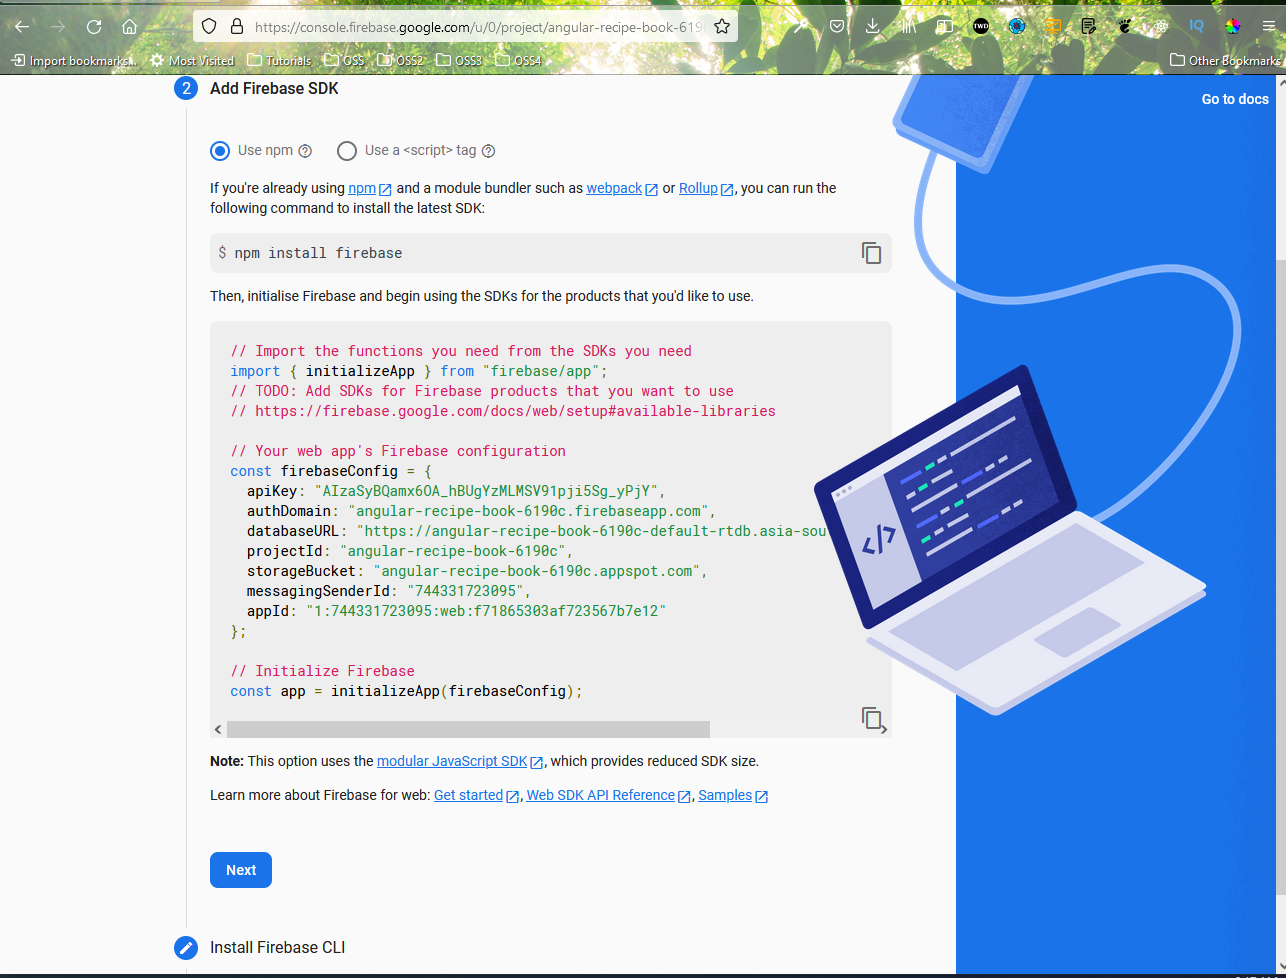
Task: Click Go to docs
Action: [x=1235, y=99]
